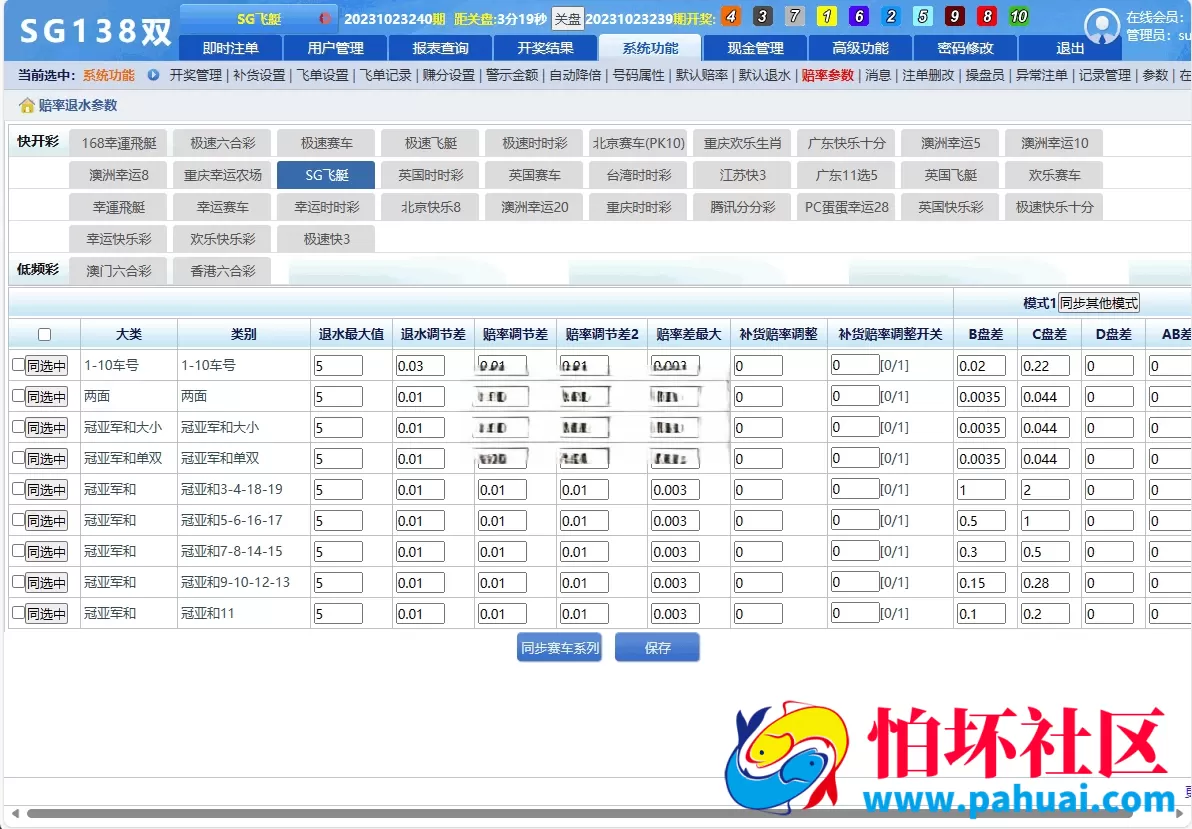This screenshot has width=1192, height=829.
Task: Toggle the select-all checkbox in table header
Action: pyautogui.click(x=45, y=335)
